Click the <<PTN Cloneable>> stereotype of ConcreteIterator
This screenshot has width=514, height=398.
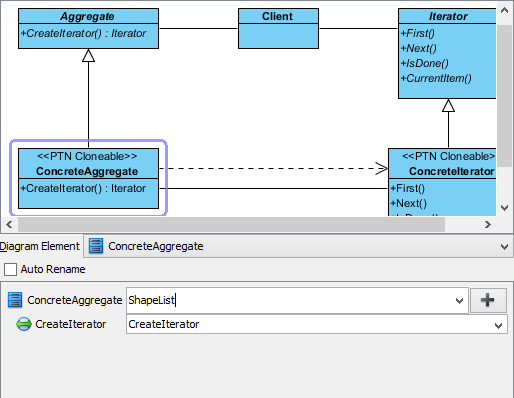448,156
